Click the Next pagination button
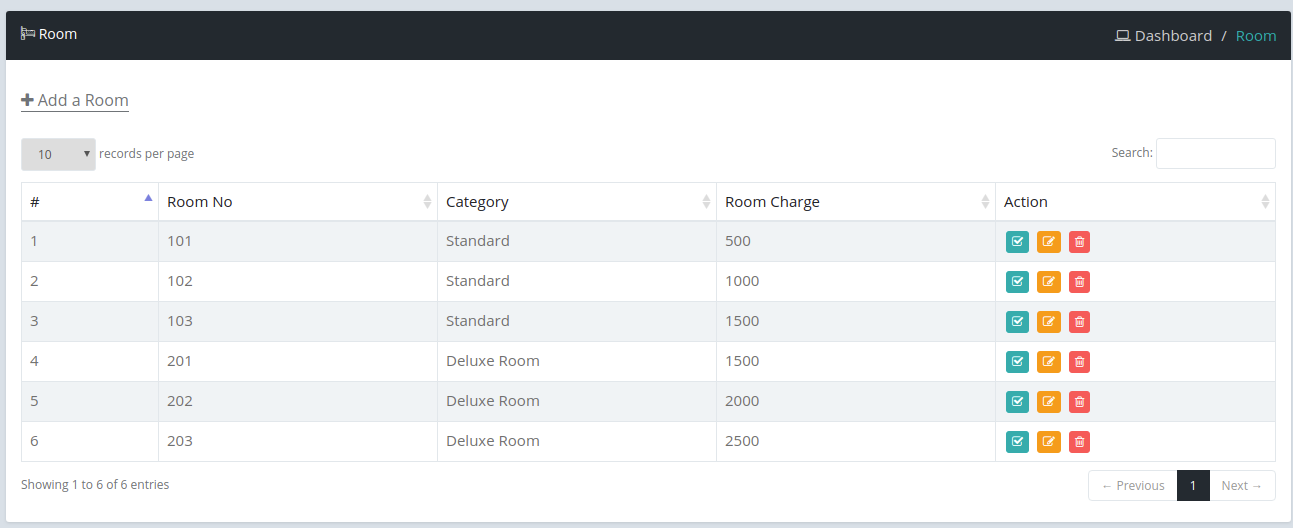The image size is (1293, 528). click(x=1242, y=486)
